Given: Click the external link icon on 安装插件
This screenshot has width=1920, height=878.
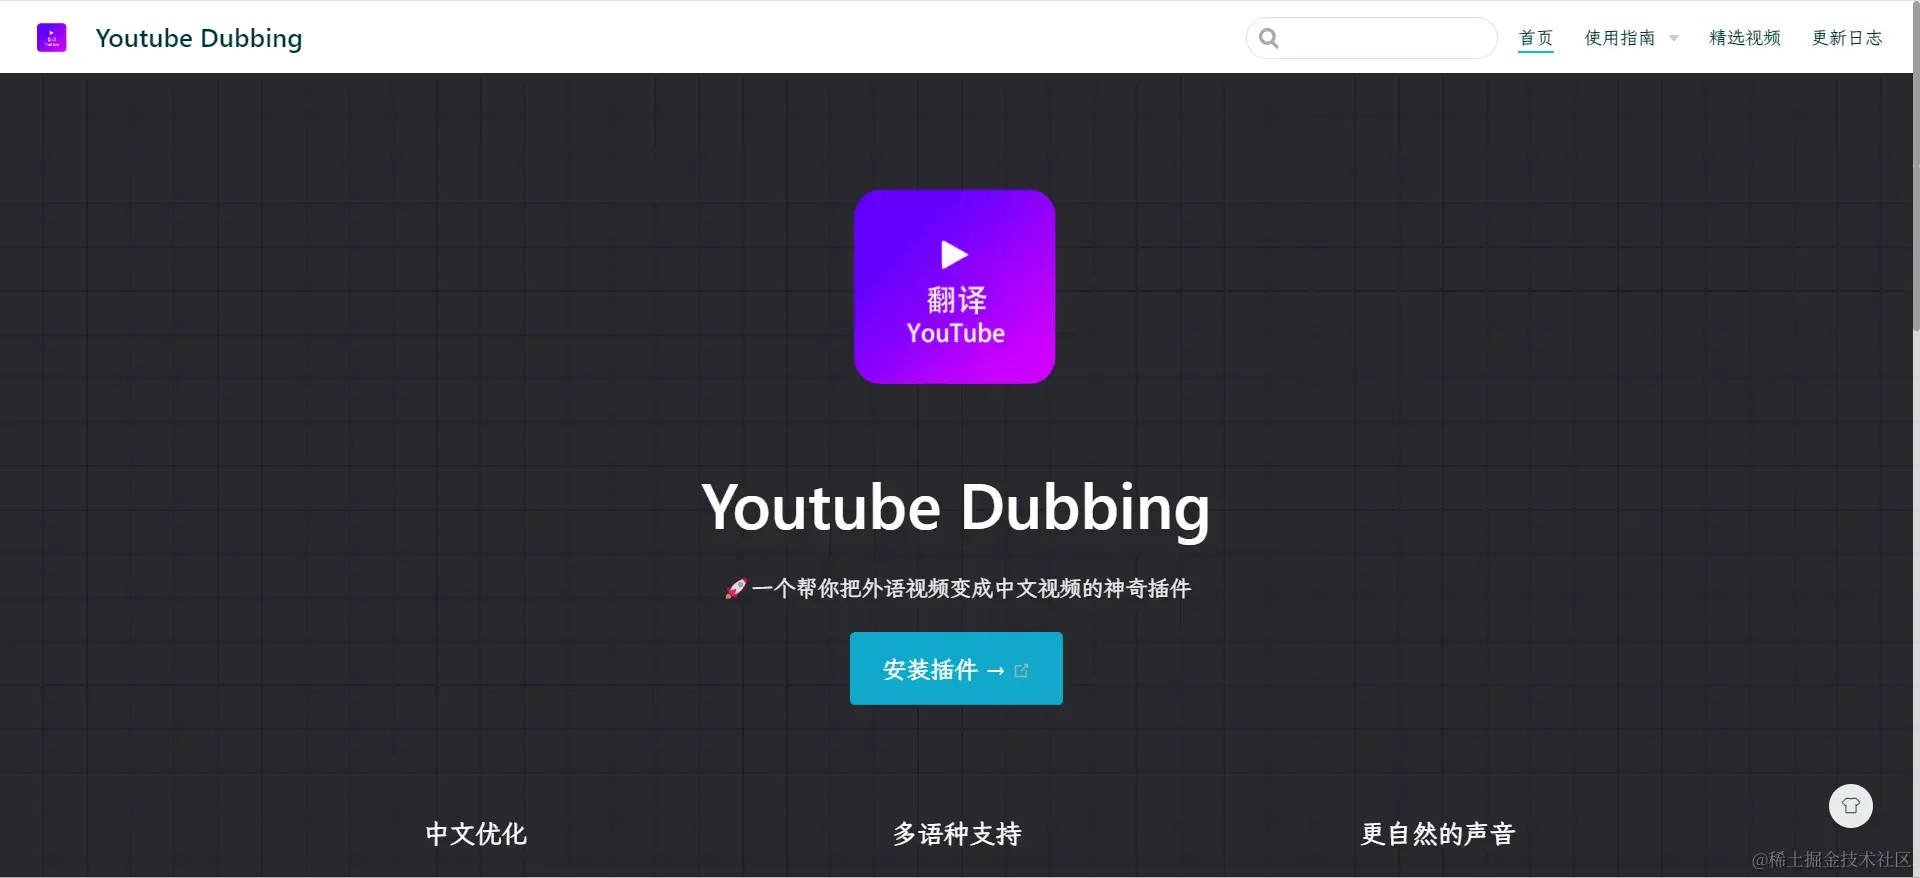Looking at the screenshot, I should pyautogui.click(x=1021, y=670).
